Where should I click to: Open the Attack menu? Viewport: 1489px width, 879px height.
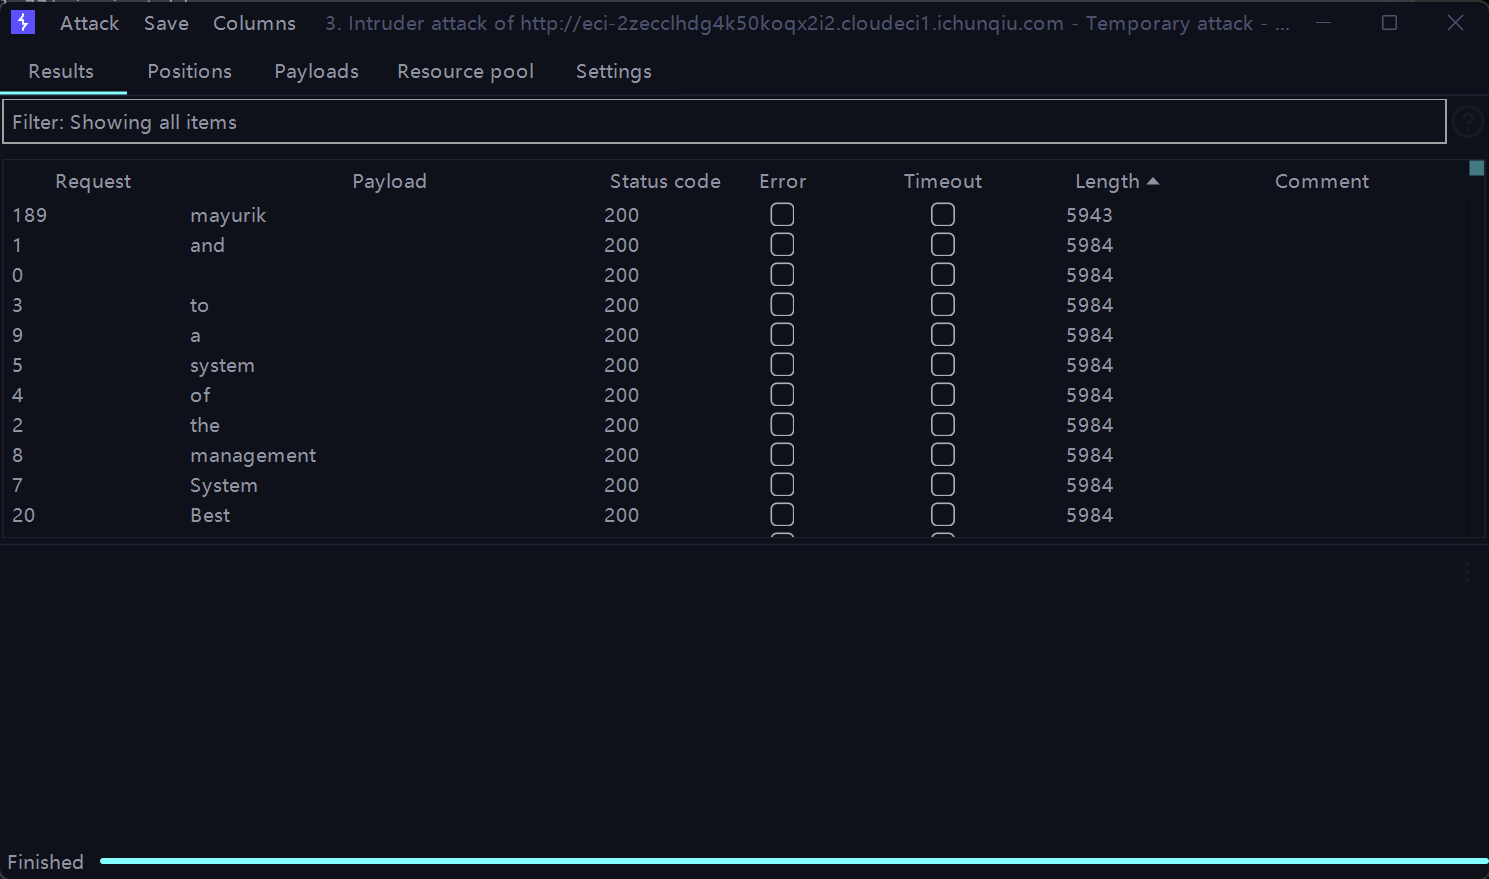point(89,23)
